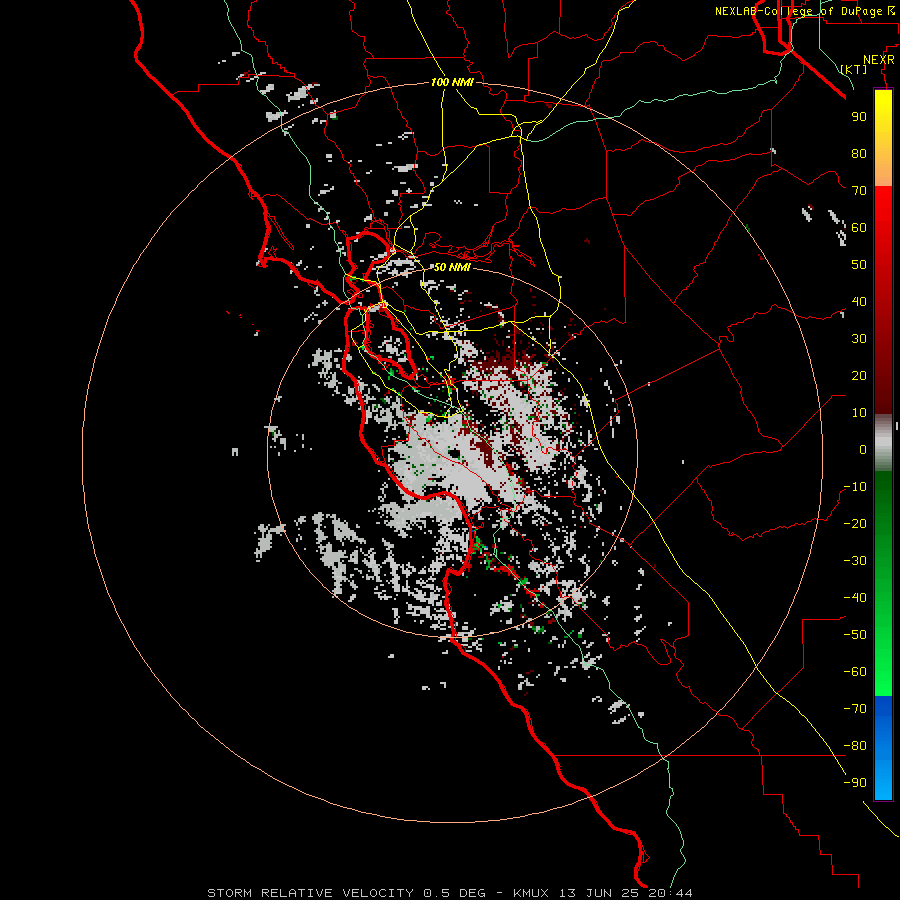This screenshot has height=900, width=900.
Task: Click the -10 label on velocity scale
Action: [x=855, y=487]
